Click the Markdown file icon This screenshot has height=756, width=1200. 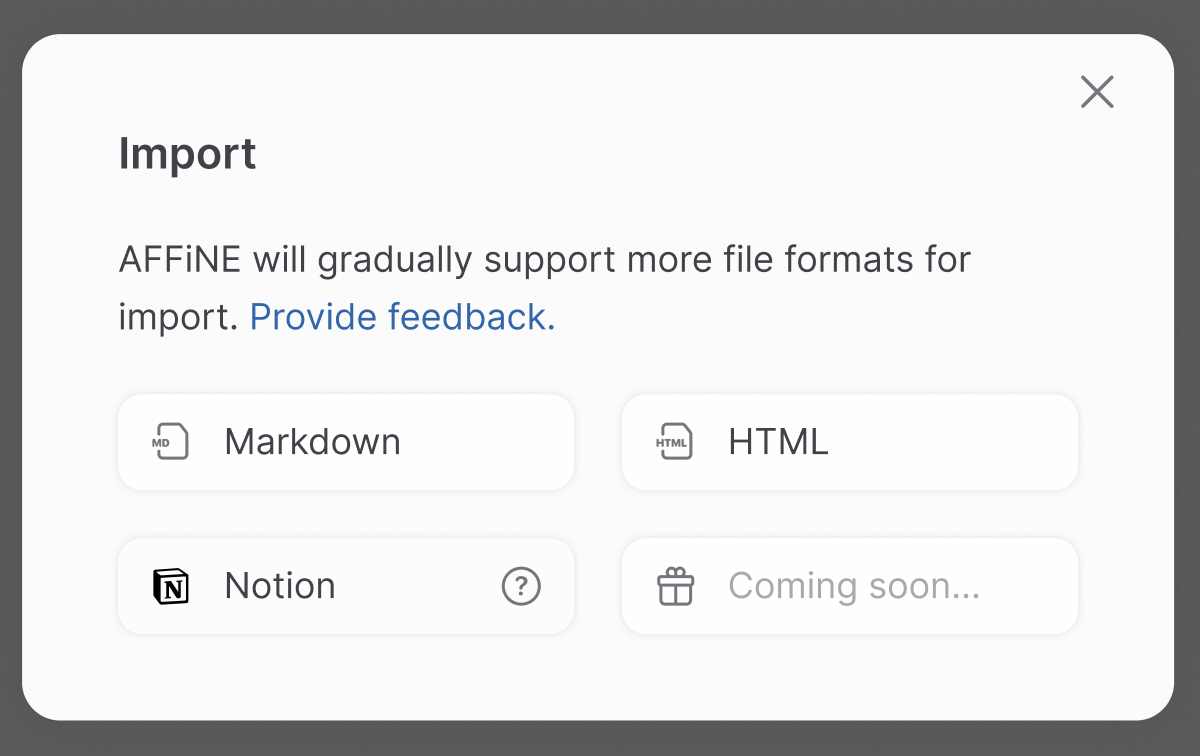171,441
